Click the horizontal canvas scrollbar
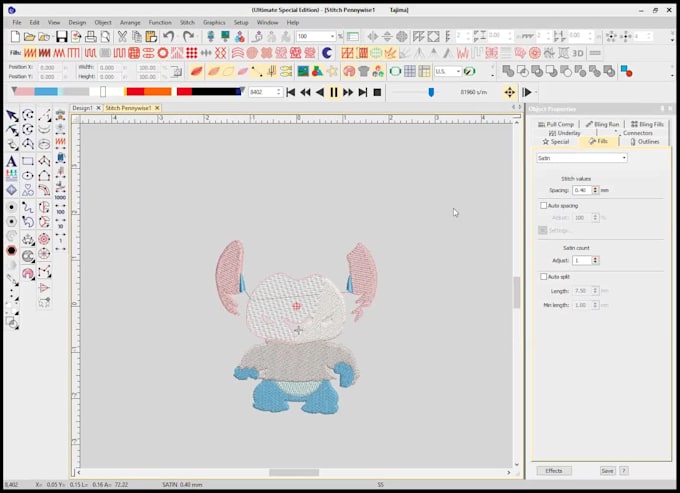 click(x=294, y=472)
